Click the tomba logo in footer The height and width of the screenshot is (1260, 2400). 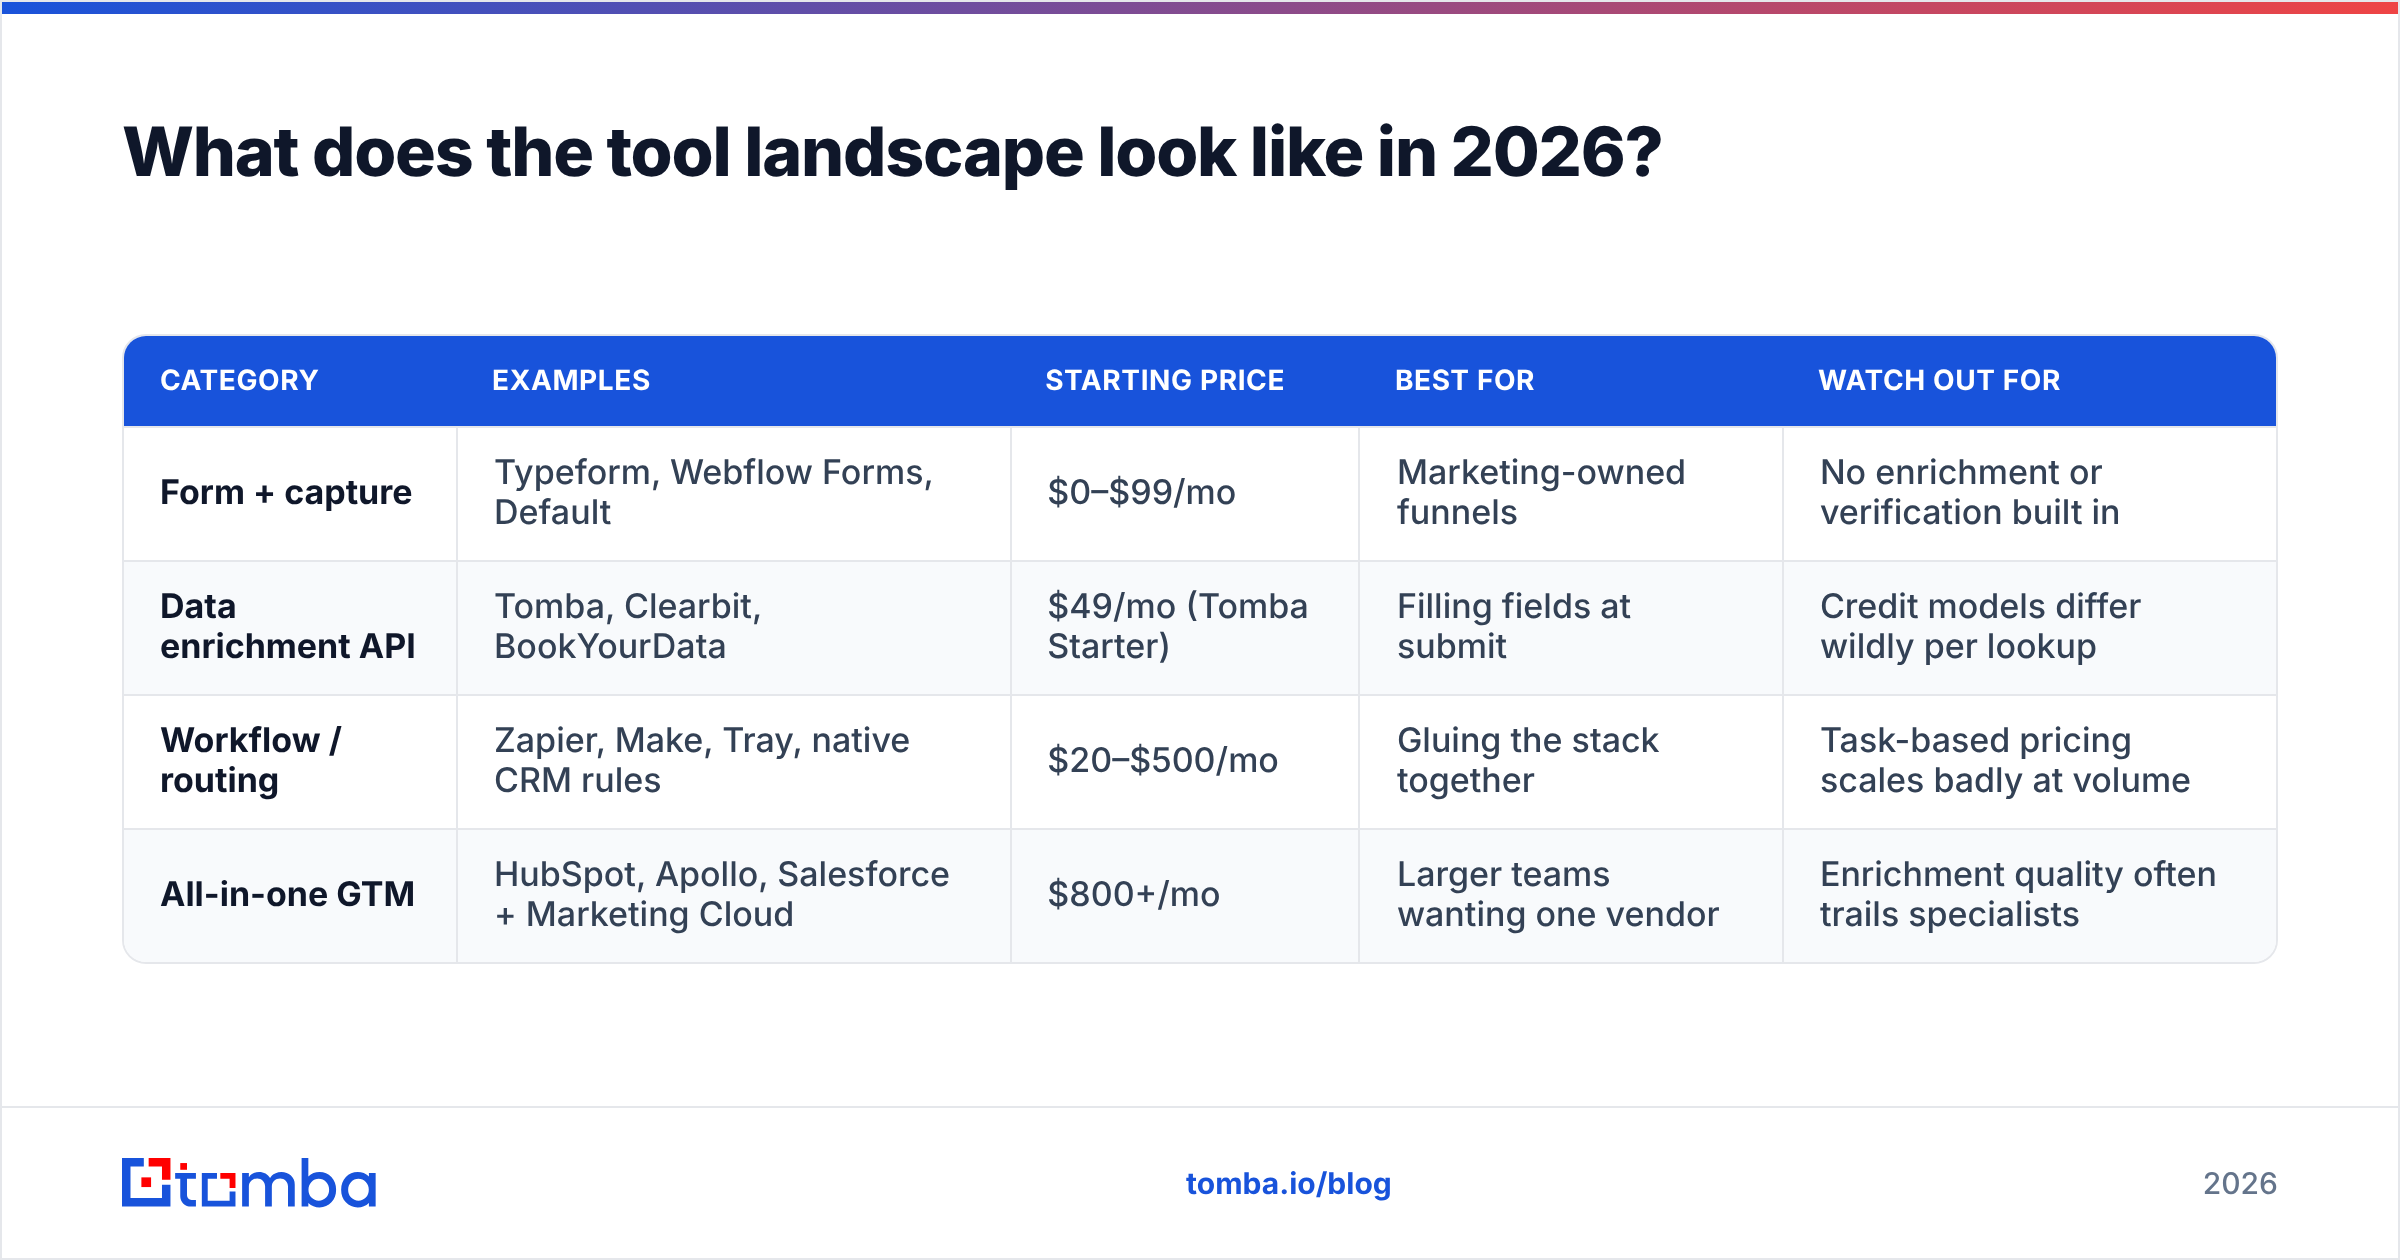tap(249, 1183)
